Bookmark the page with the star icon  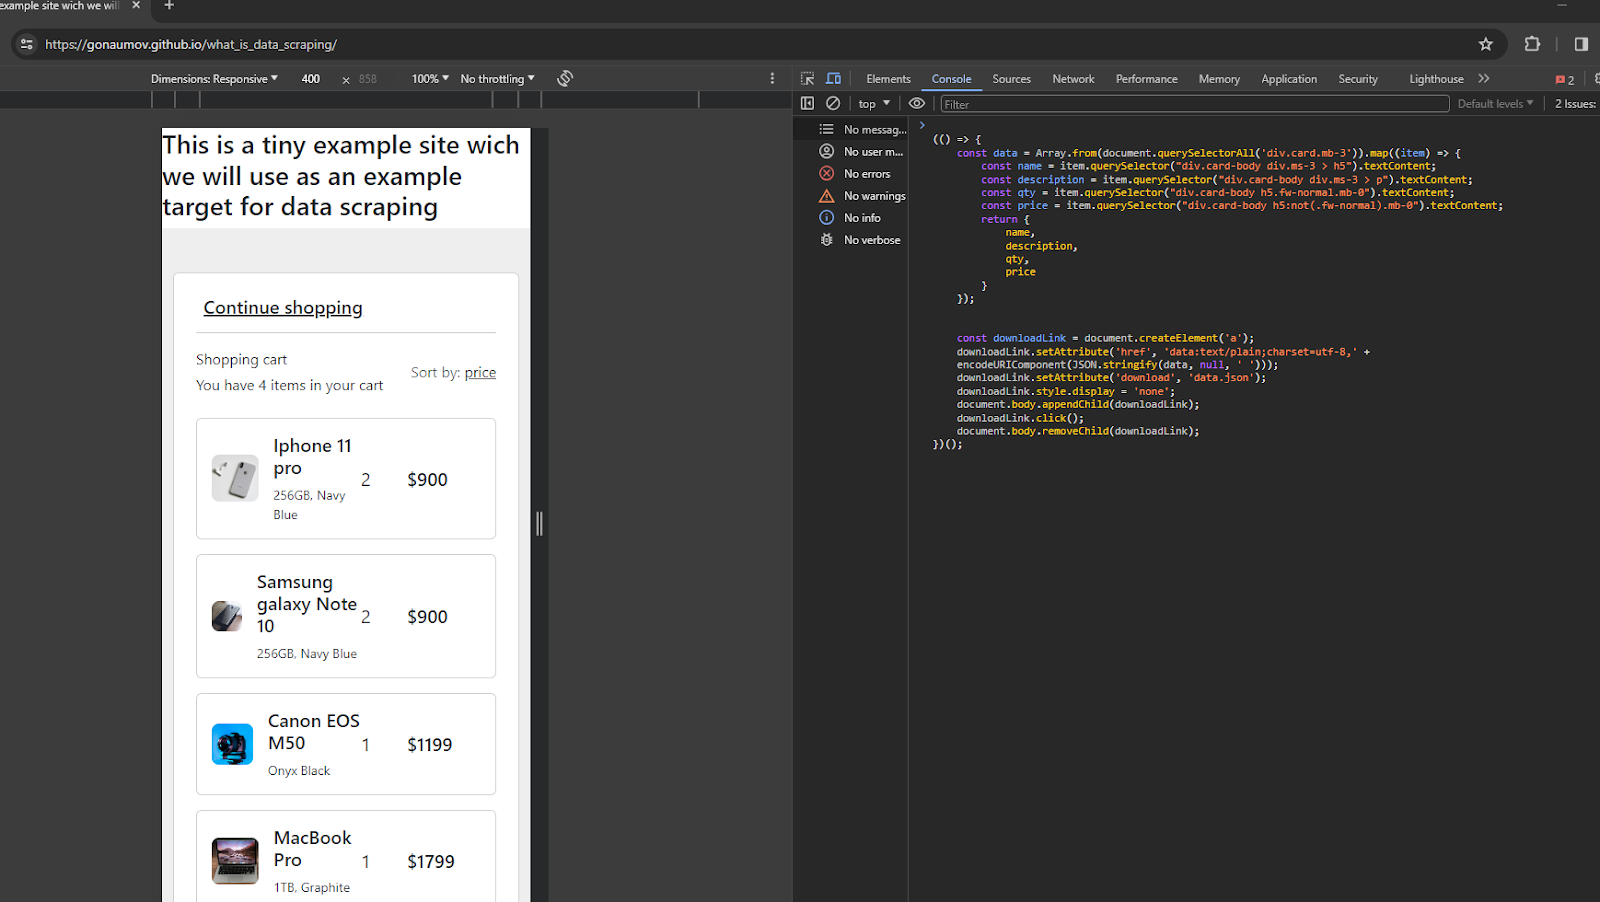[1486, 44]
